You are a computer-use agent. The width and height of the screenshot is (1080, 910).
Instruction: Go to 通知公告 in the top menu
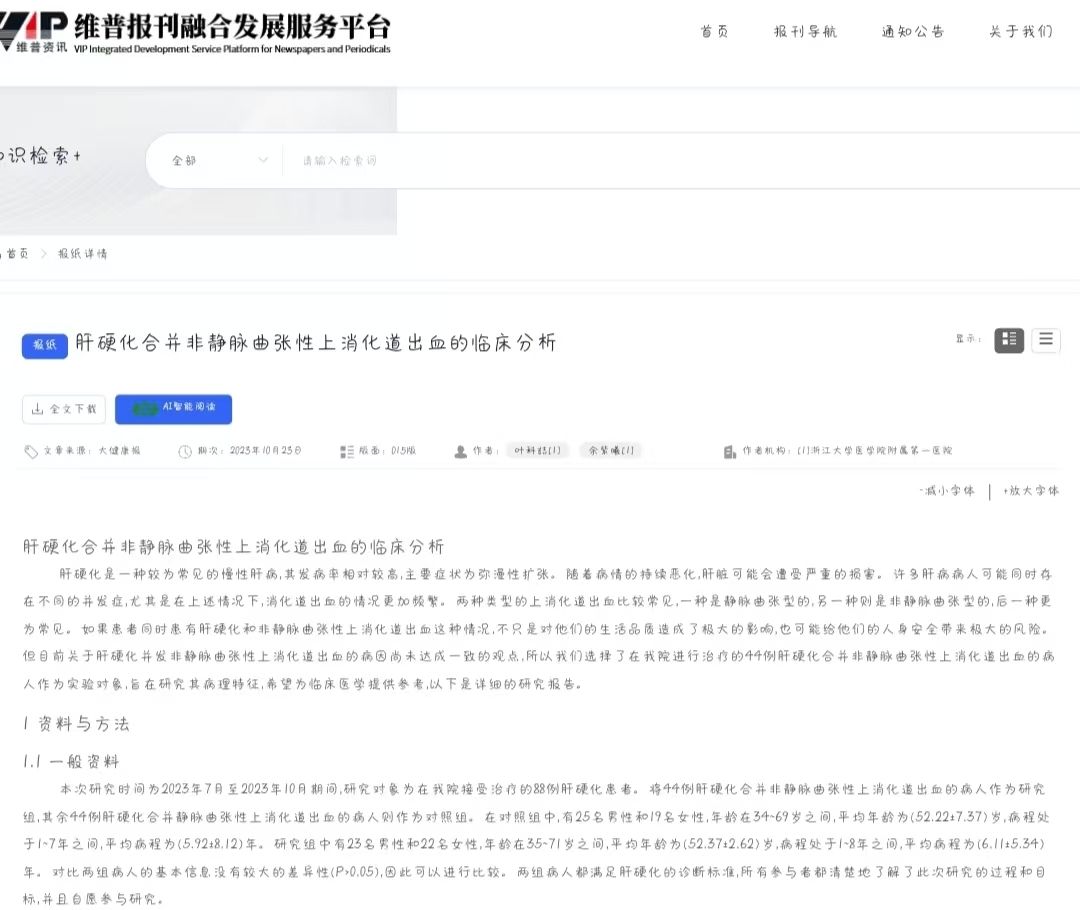pyautogui.click(x=912, y=32)
